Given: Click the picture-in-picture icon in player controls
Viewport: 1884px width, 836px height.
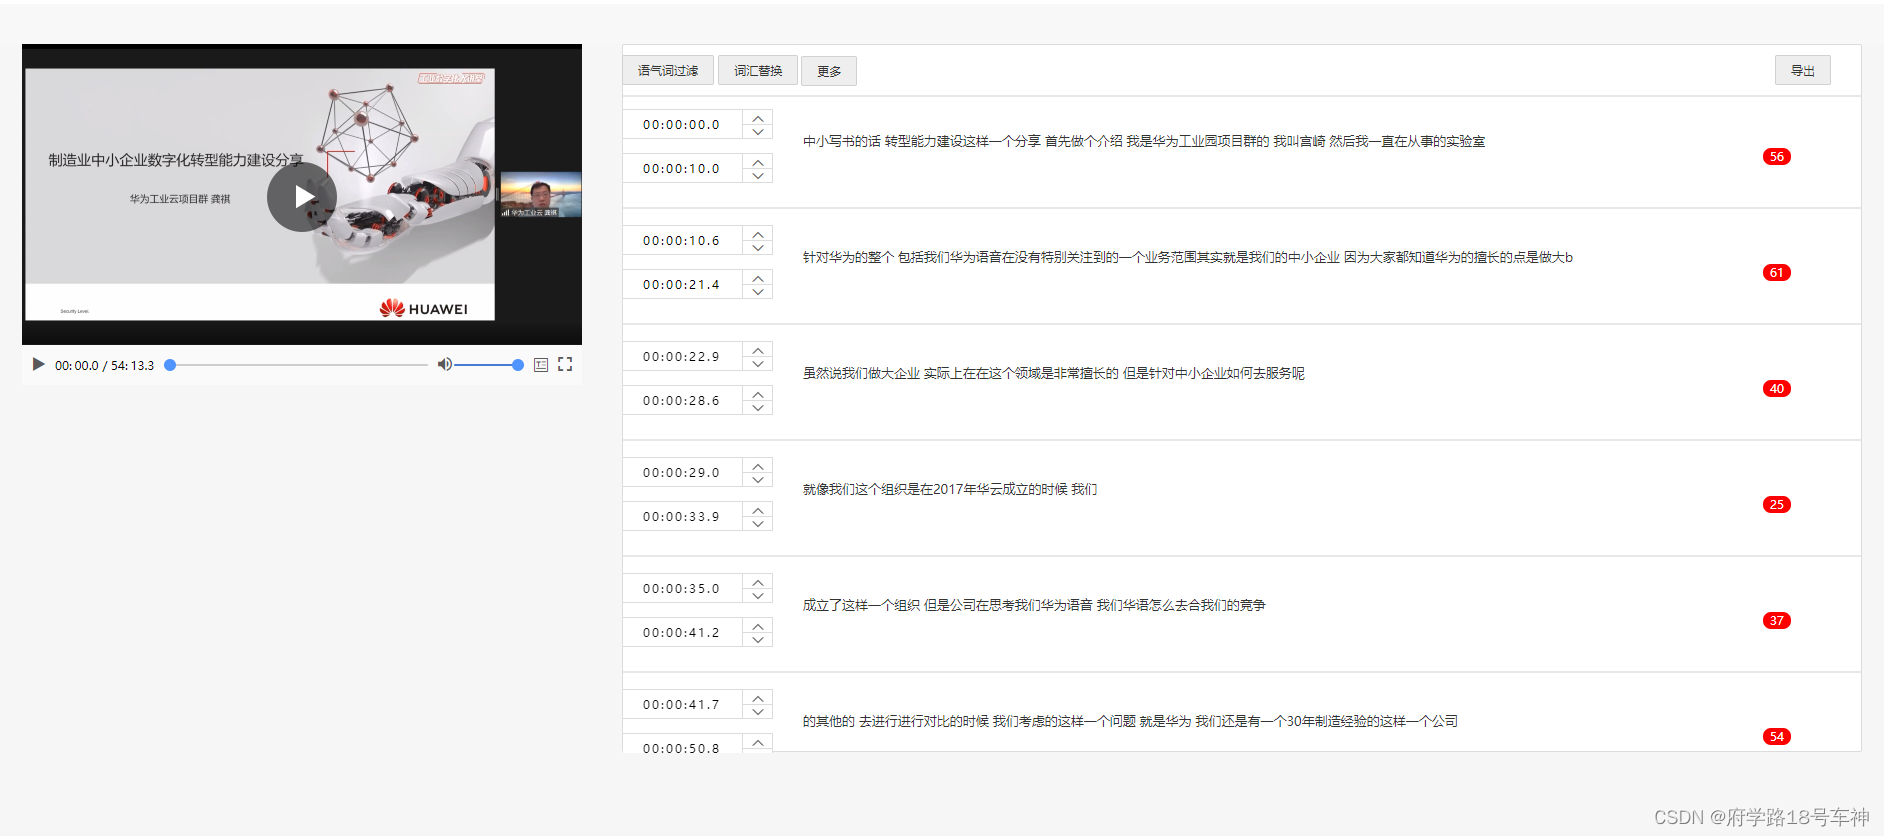Looking at the screenshot, I should (x=541, y=365).
